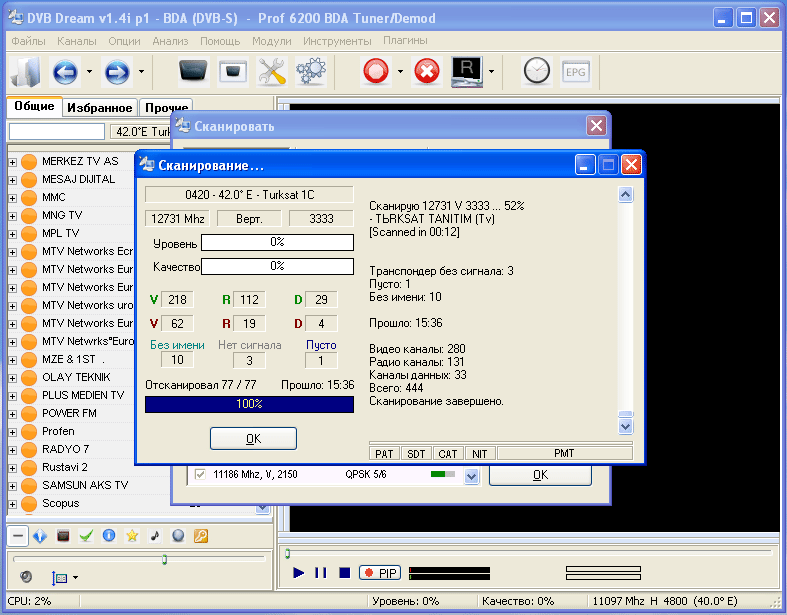Screen dimensions: 787x615
Task: Click the small window screen toolbar icon
Action: click(x=233, y=72)
